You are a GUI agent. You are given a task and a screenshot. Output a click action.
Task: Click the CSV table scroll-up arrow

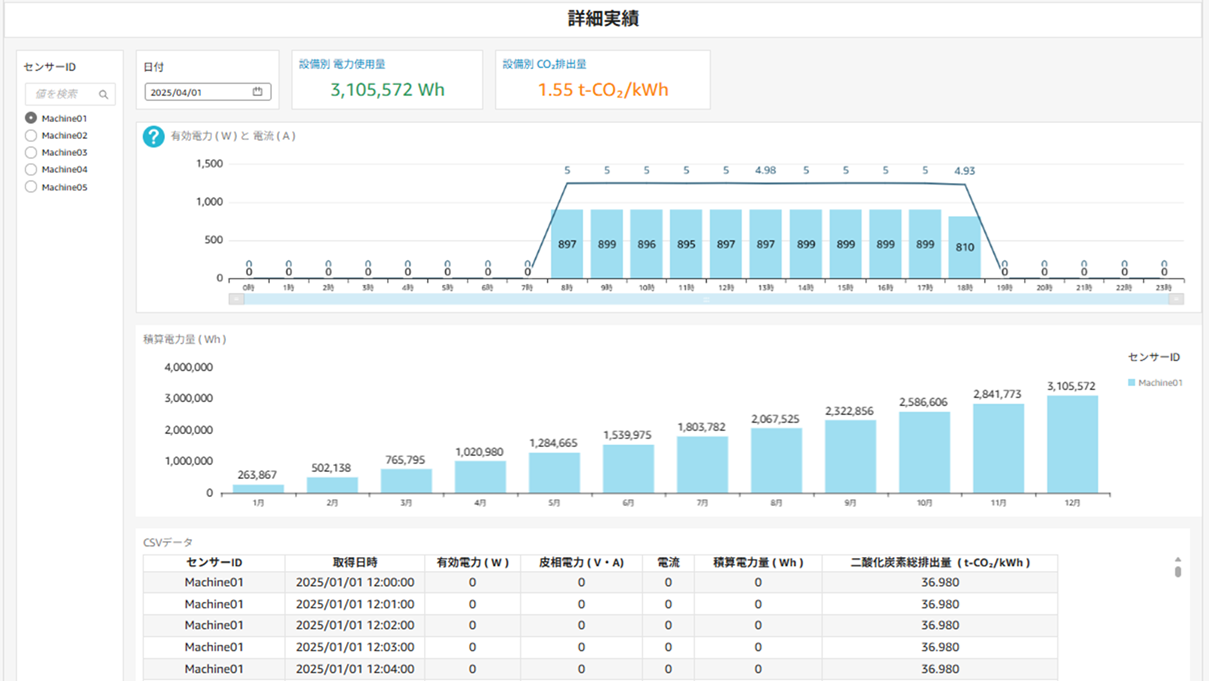[x=1177, y=560]
